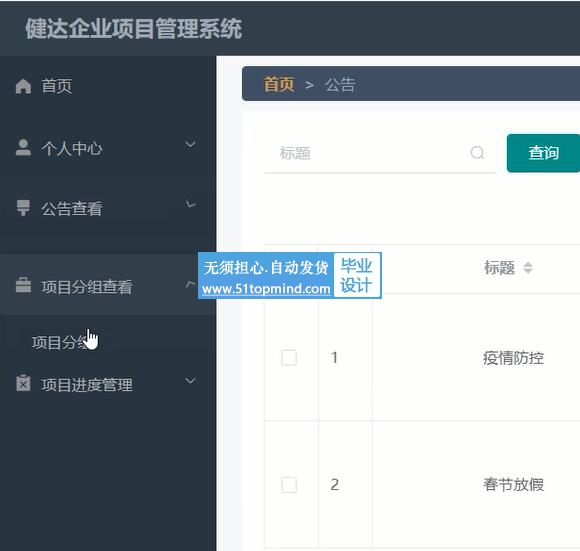
Task: Click the magnifier icon in 标题 search box
Action: [477, 152]
